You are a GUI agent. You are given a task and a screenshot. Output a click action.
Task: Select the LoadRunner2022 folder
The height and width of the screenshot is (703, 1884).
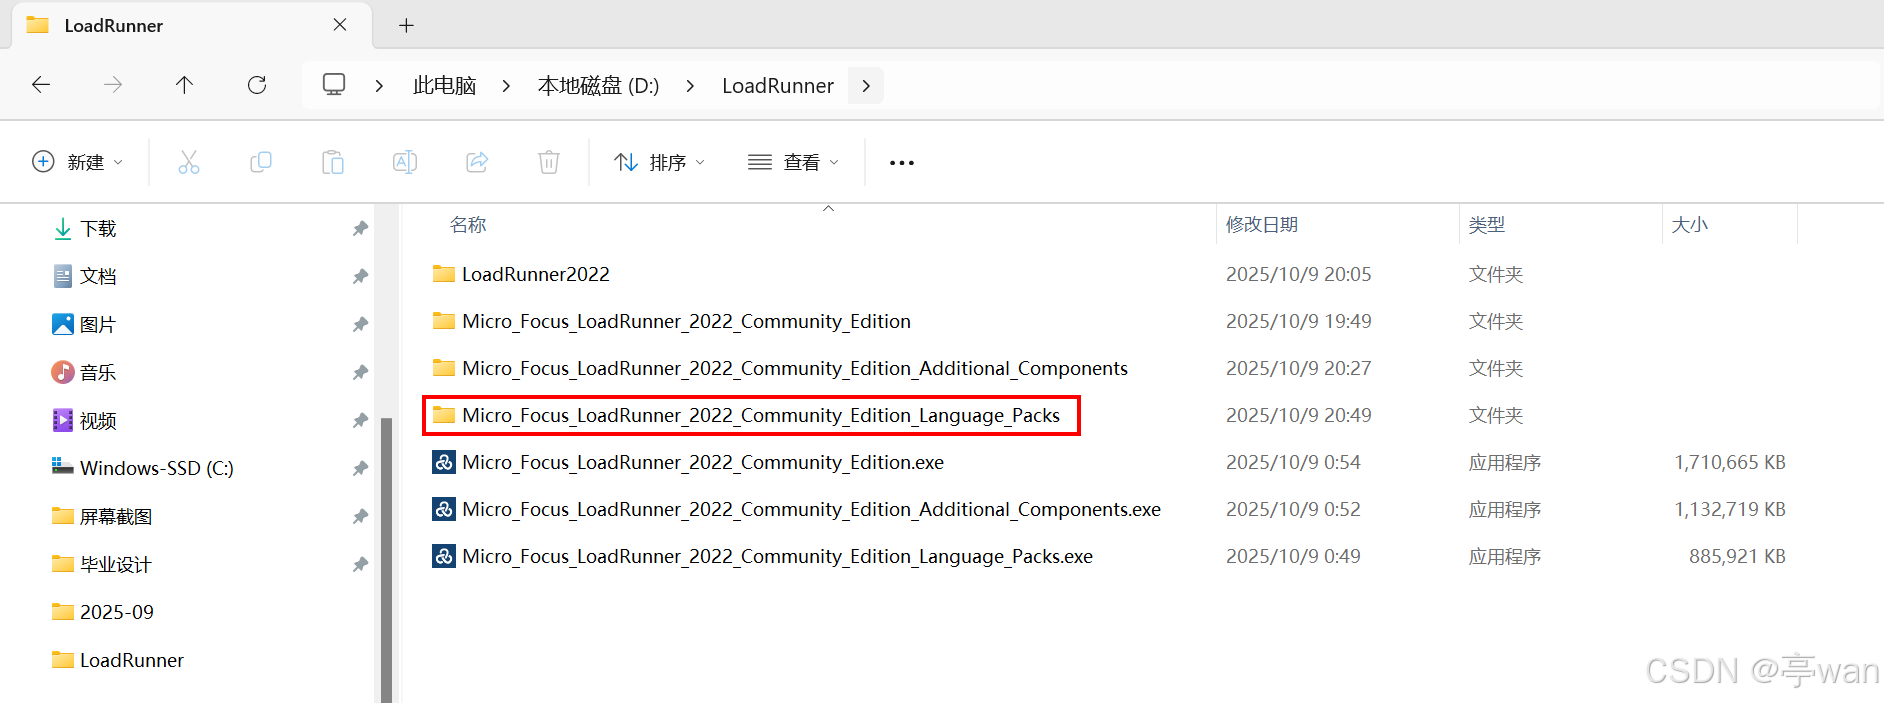tap(521, 274)
